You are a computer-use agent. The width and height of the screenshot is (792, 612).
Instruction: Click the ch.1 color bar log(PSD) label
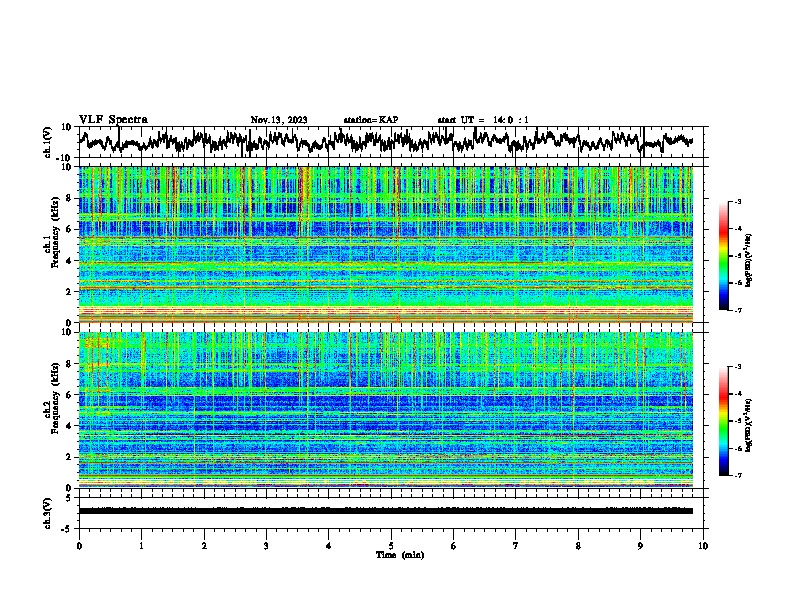tap(749, 261)
